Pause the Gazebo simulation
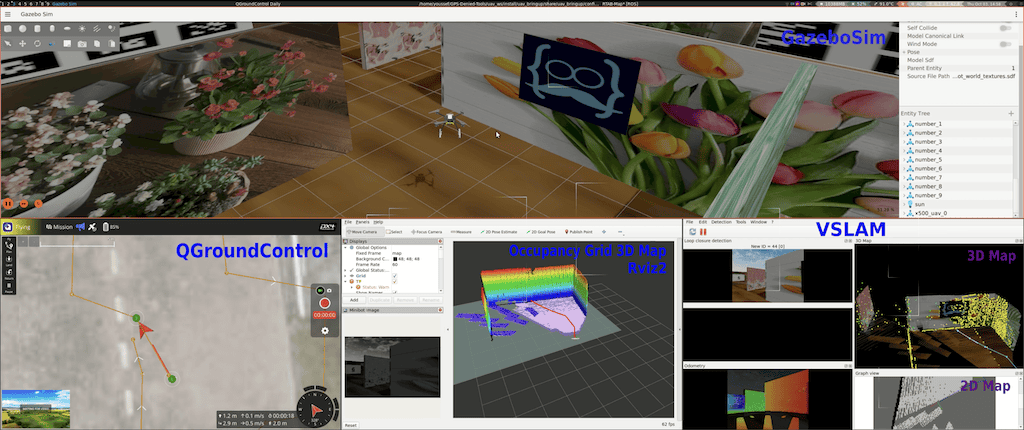 tap(8, 203)
